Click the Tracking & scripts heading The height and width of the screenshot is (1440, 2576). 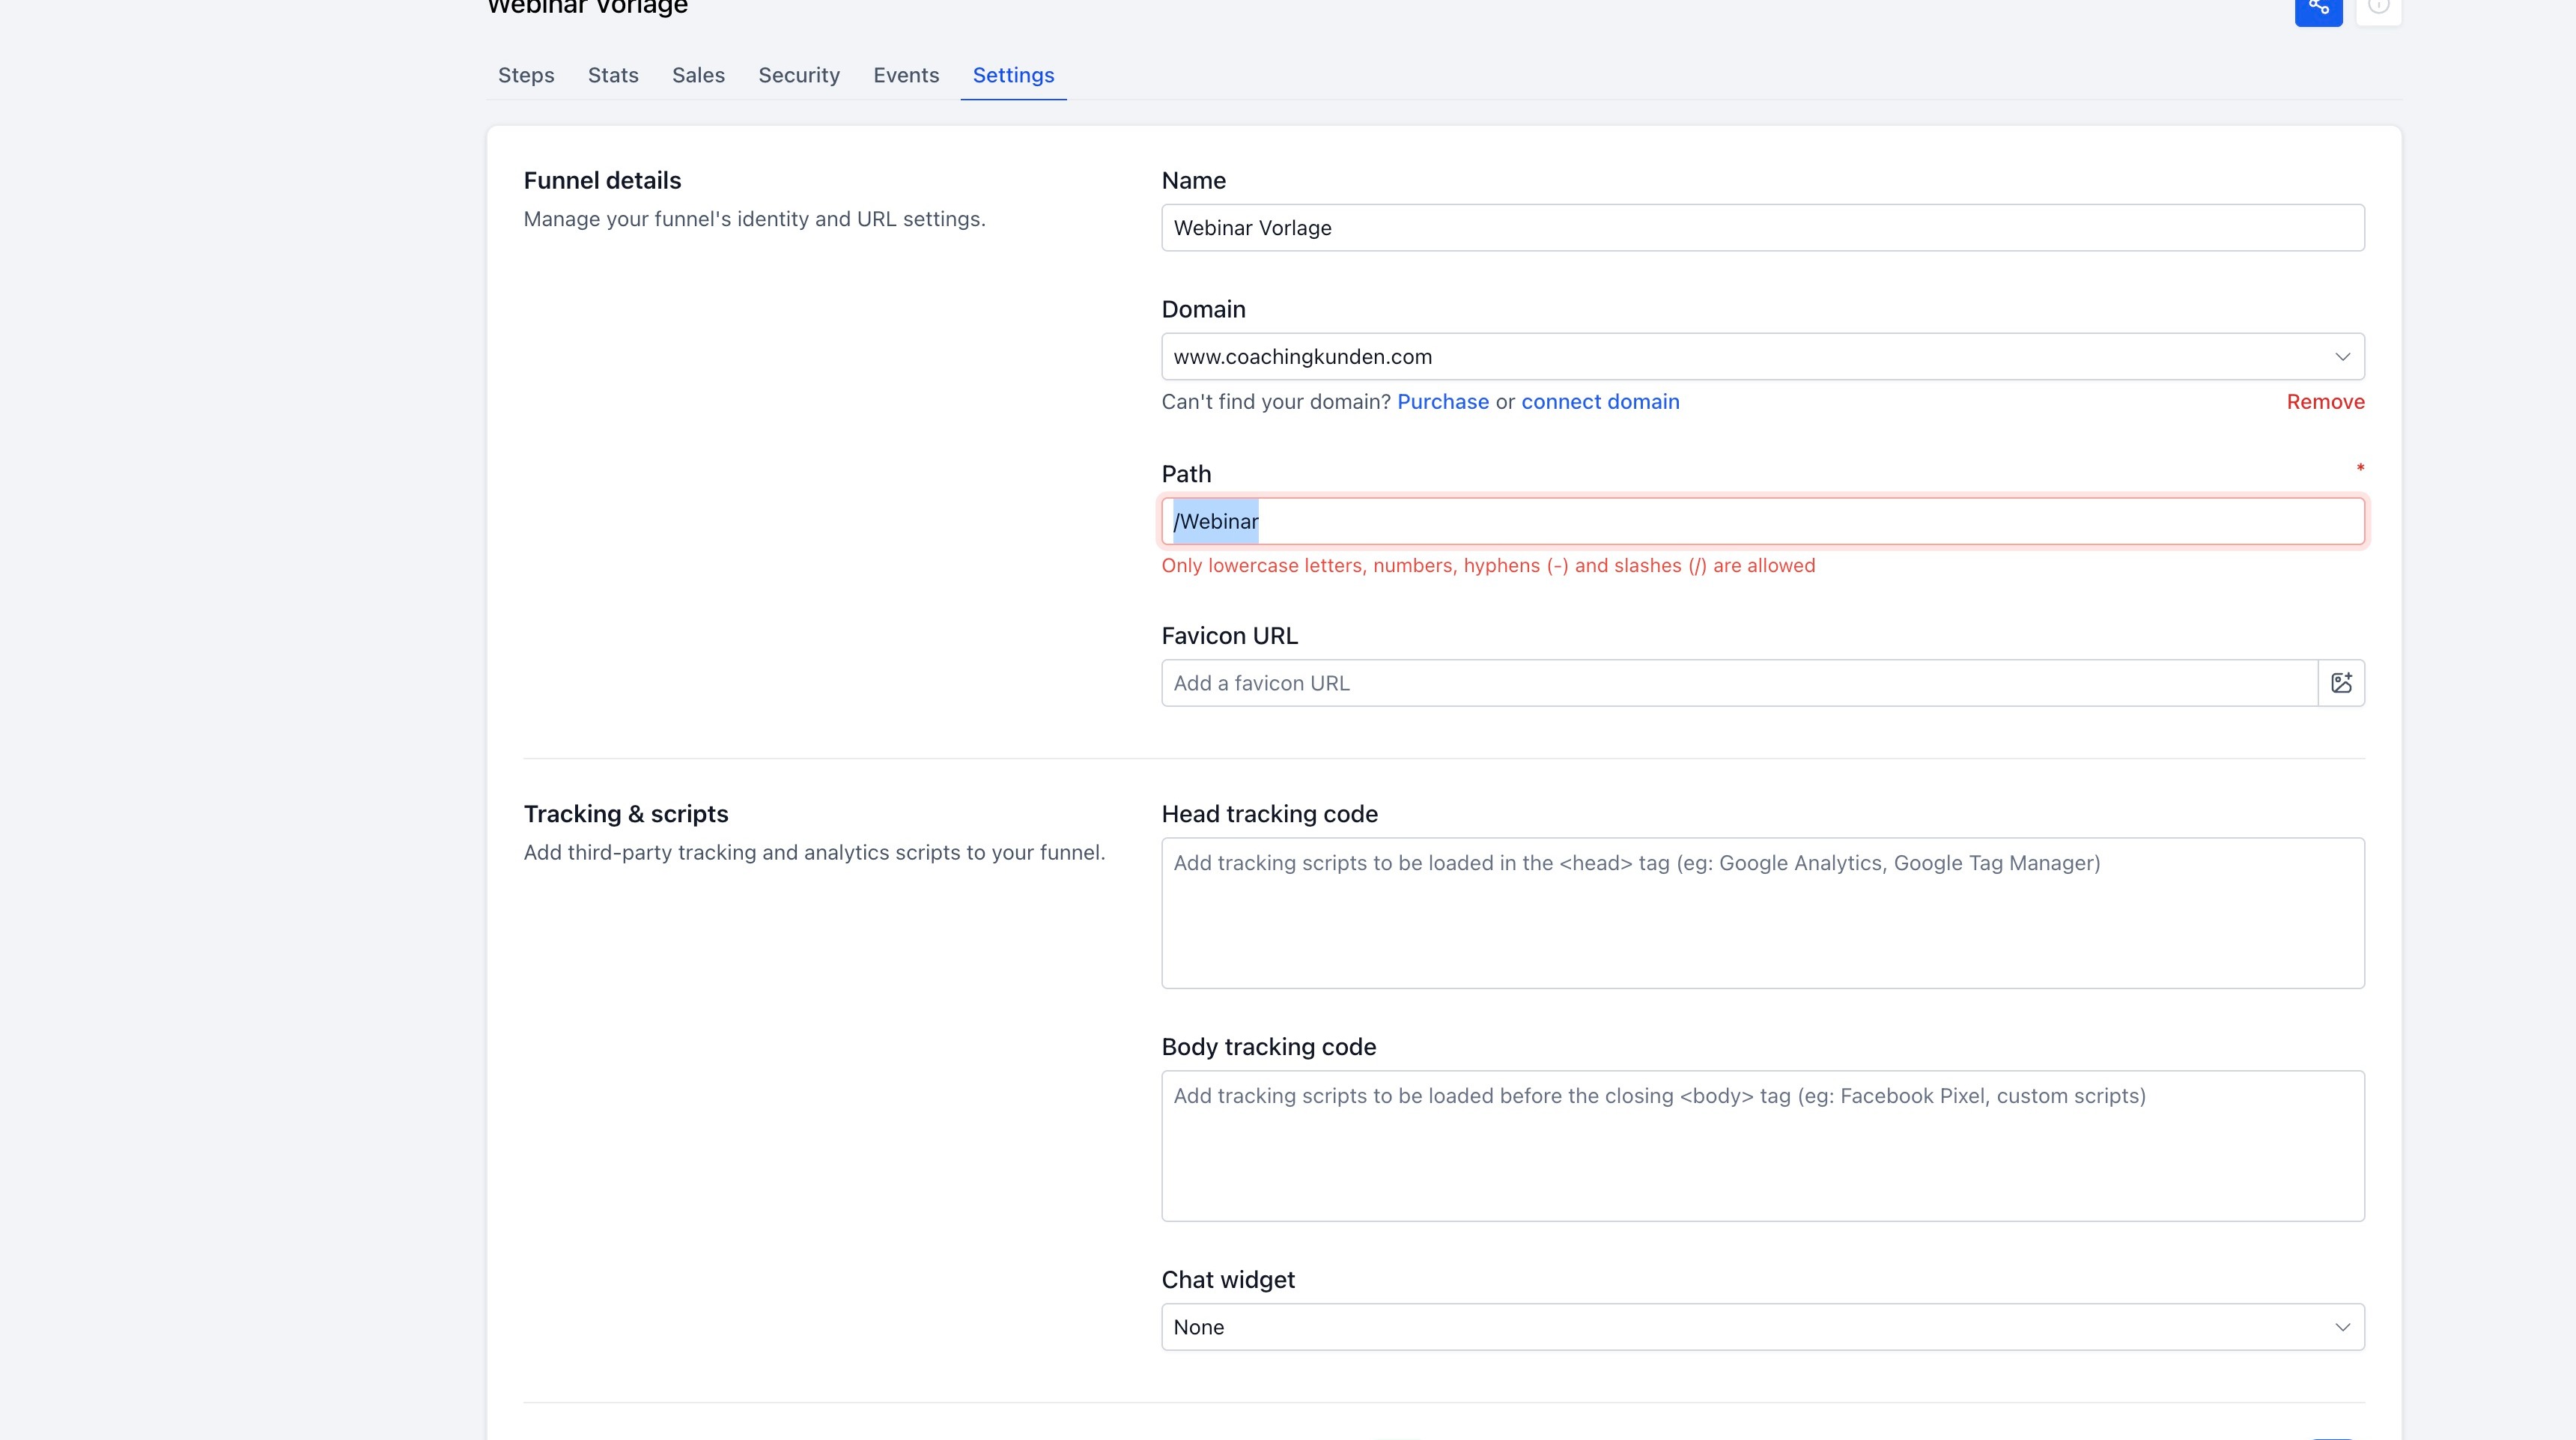626,814
